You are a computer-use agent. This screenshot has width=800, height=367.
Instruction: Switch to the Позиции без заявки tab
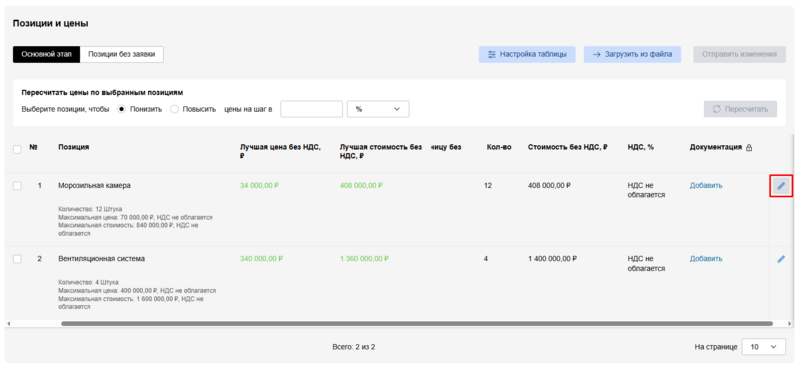tap(121, 54)
